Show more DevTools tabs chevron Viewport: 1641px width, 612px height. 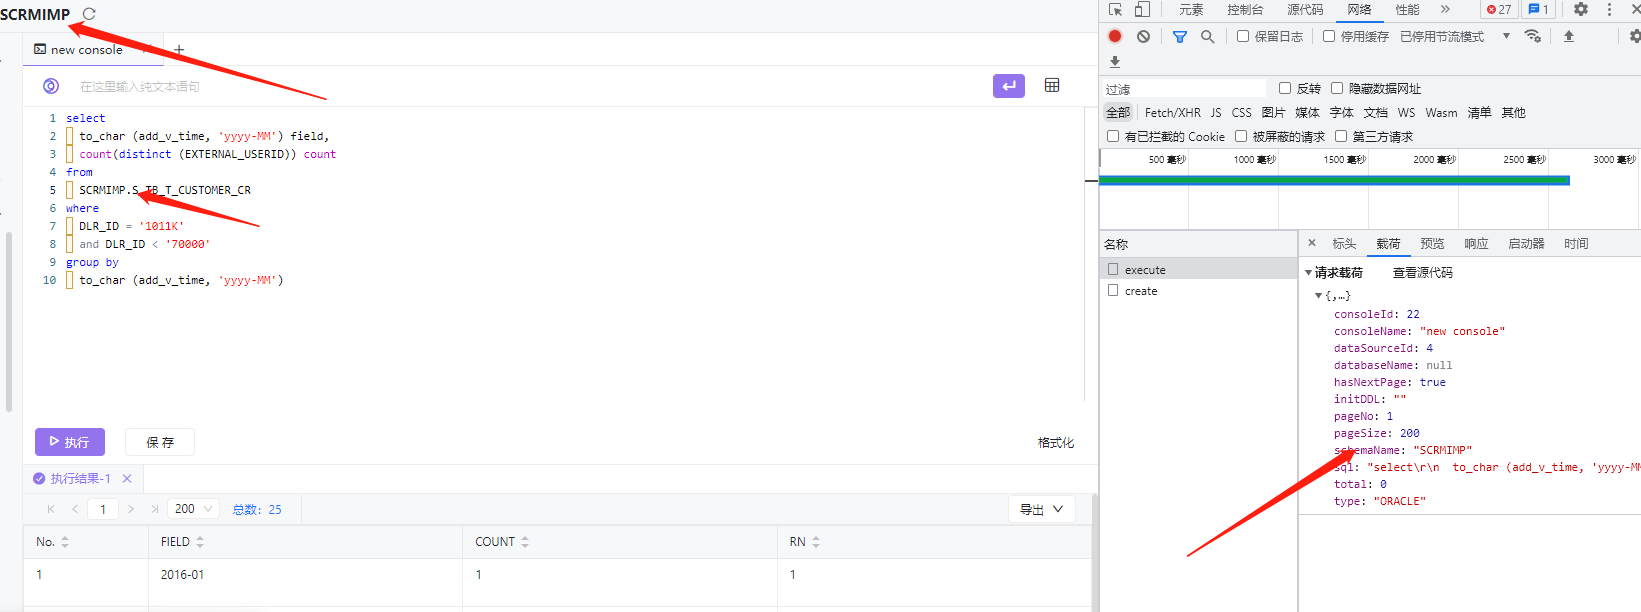pos(1445,9)
